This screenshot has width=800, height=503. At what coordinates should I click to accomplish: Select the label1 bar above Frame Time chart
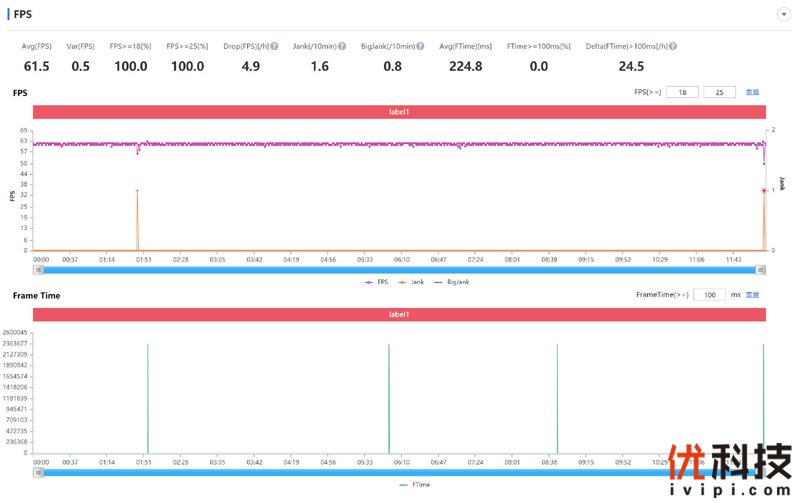pos(399,315)
